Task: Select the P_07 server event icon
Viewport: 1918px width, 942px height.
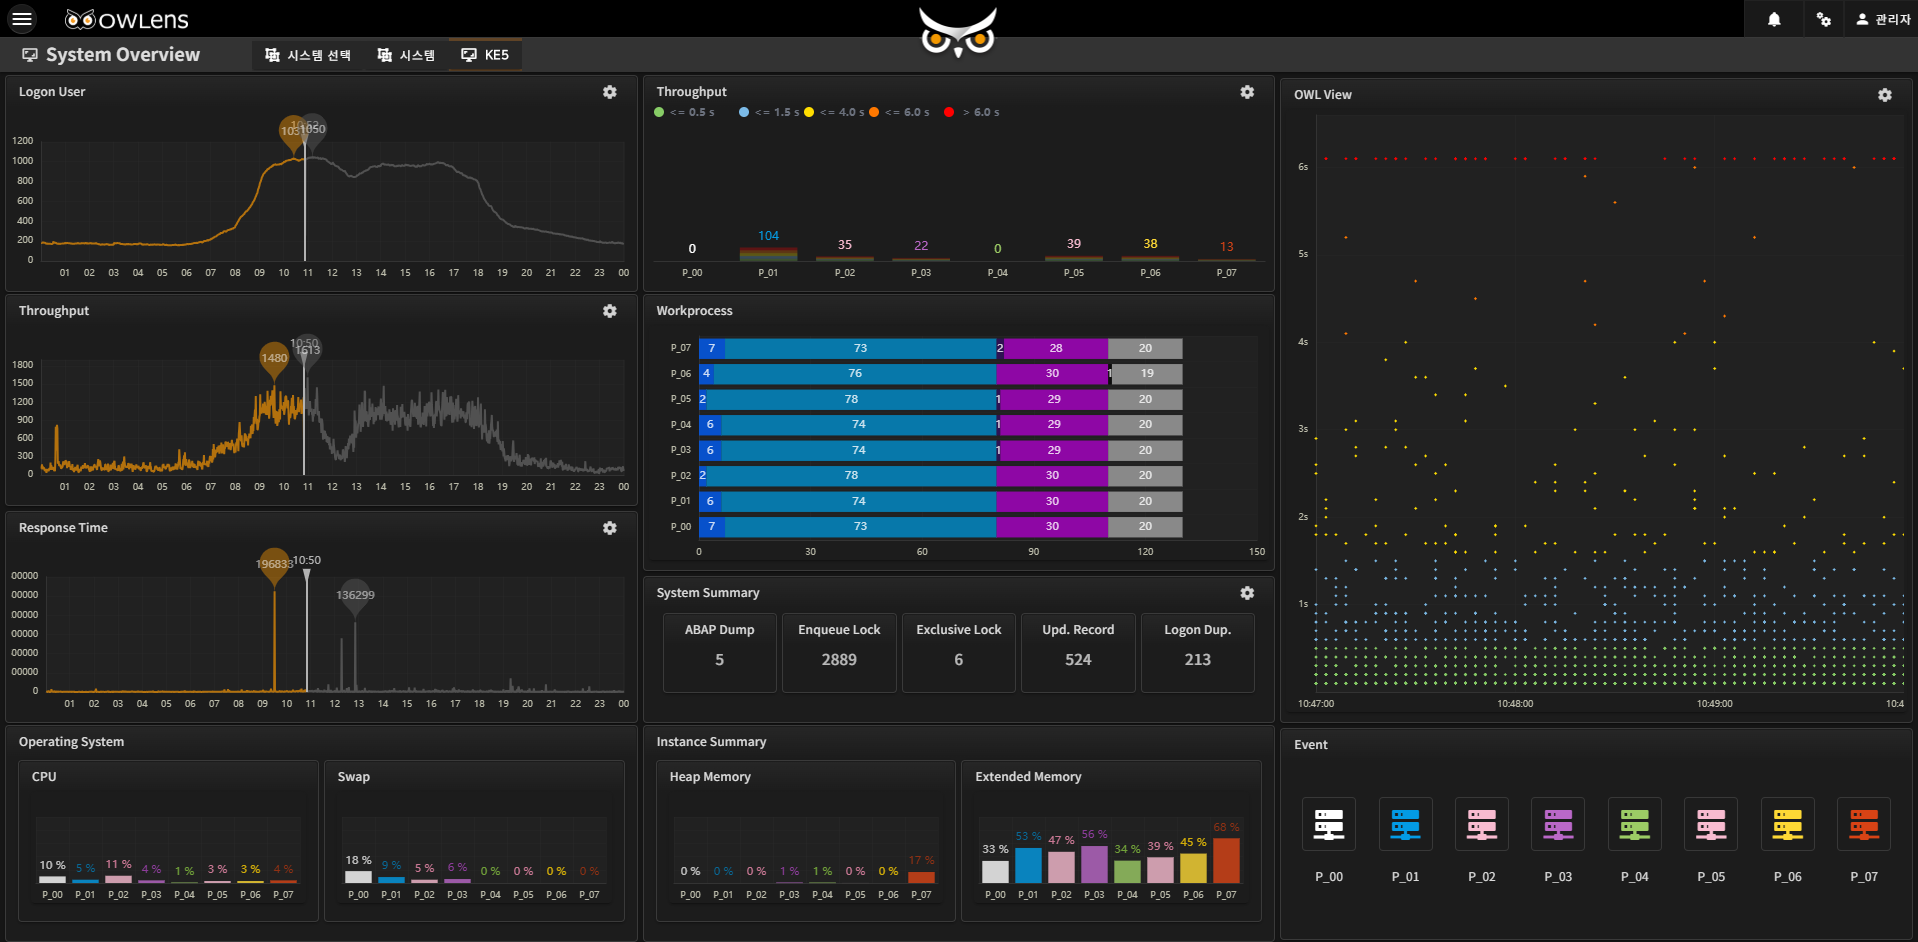Action: click(x=1864, y=824)
